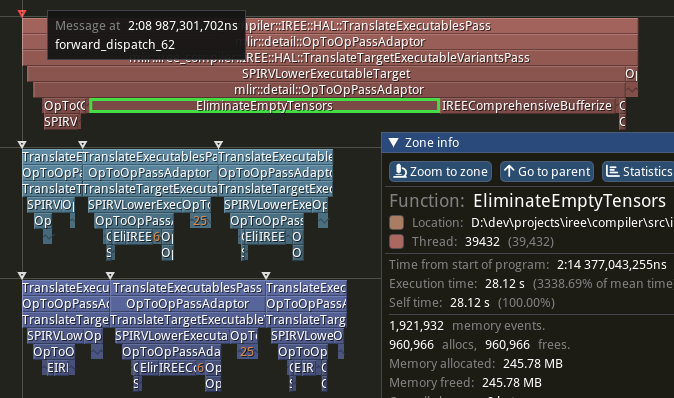Click the Location color swatch in Zone info
Image resolution: width=674 pixels, height=398 pixels.
pyautogui.click(x=396, y=223)
